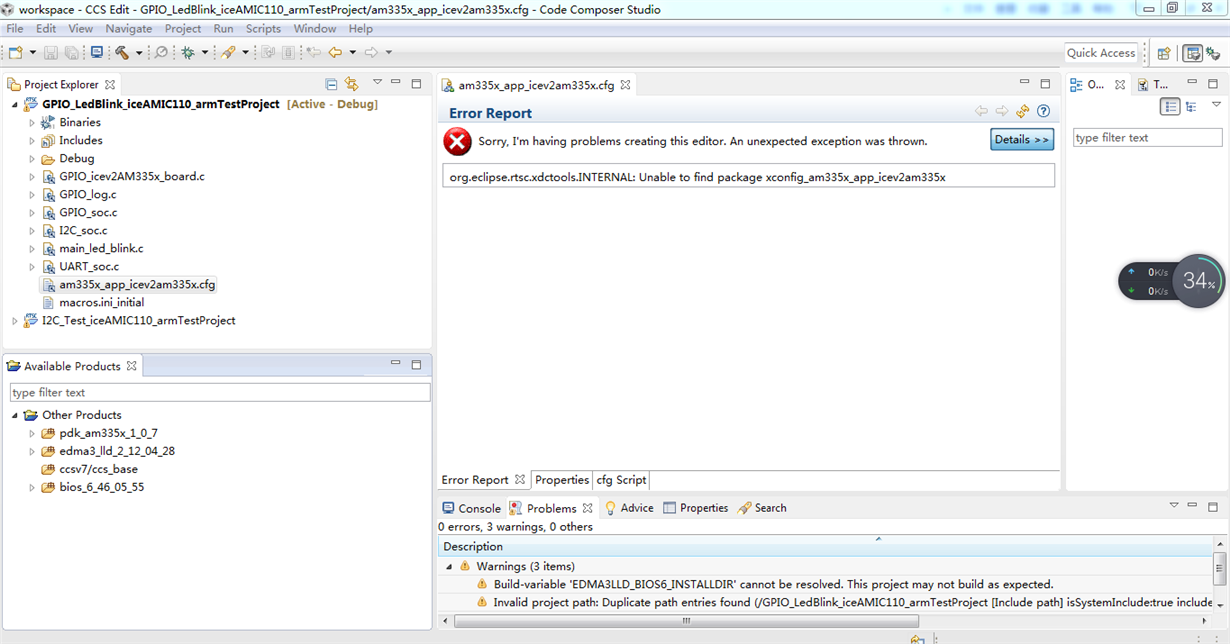Expand bios_6_46_05_55 product
The image size is (1230, 644).
(x=32, y=488)
